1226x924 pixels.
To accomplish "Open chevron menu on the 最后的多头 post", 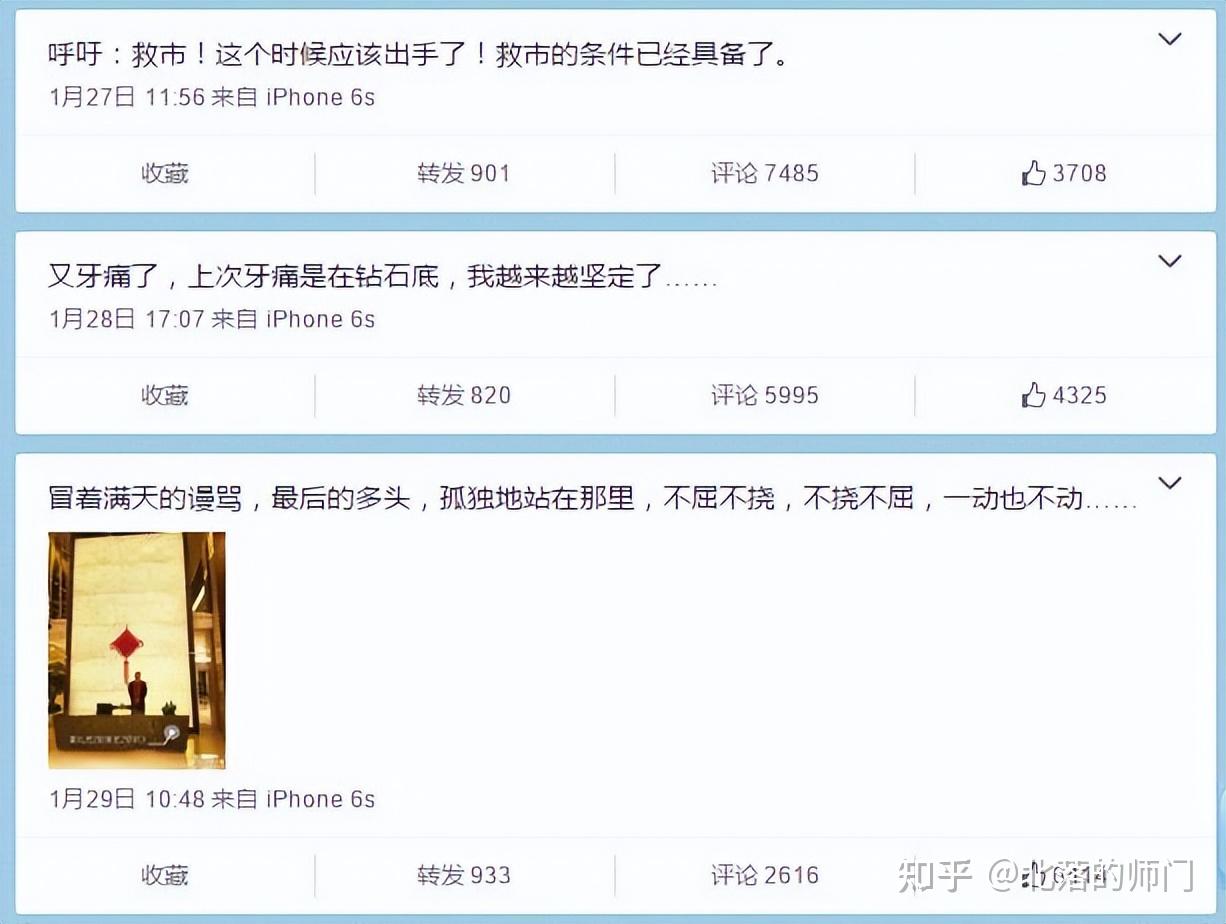I will 1169,483.
